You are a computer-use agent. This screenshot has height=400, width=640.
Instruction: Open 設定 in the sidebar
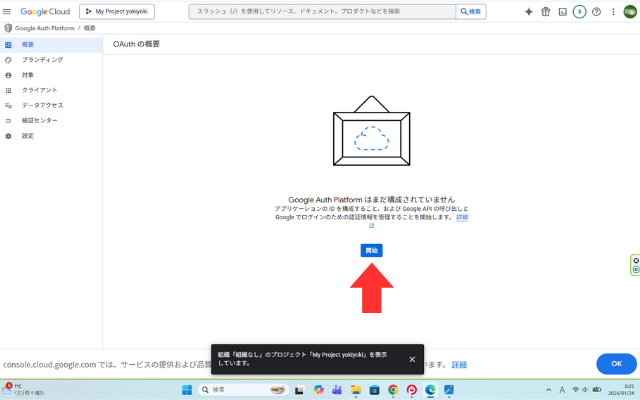click(28, 135)
